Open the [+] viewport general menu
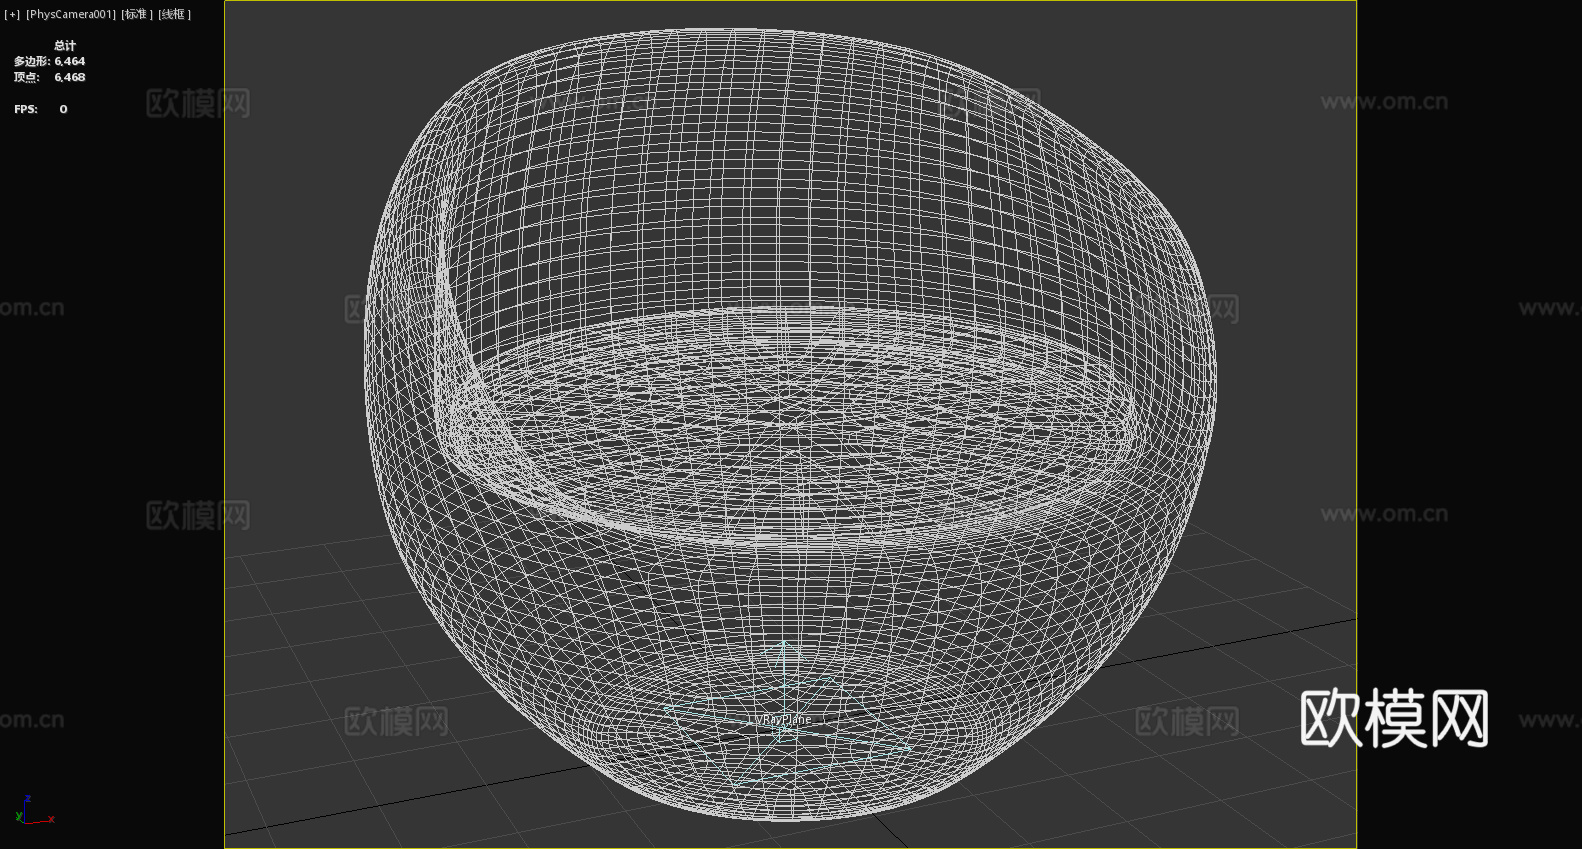Screen dimensions: 1582x849 pos(12,14)
